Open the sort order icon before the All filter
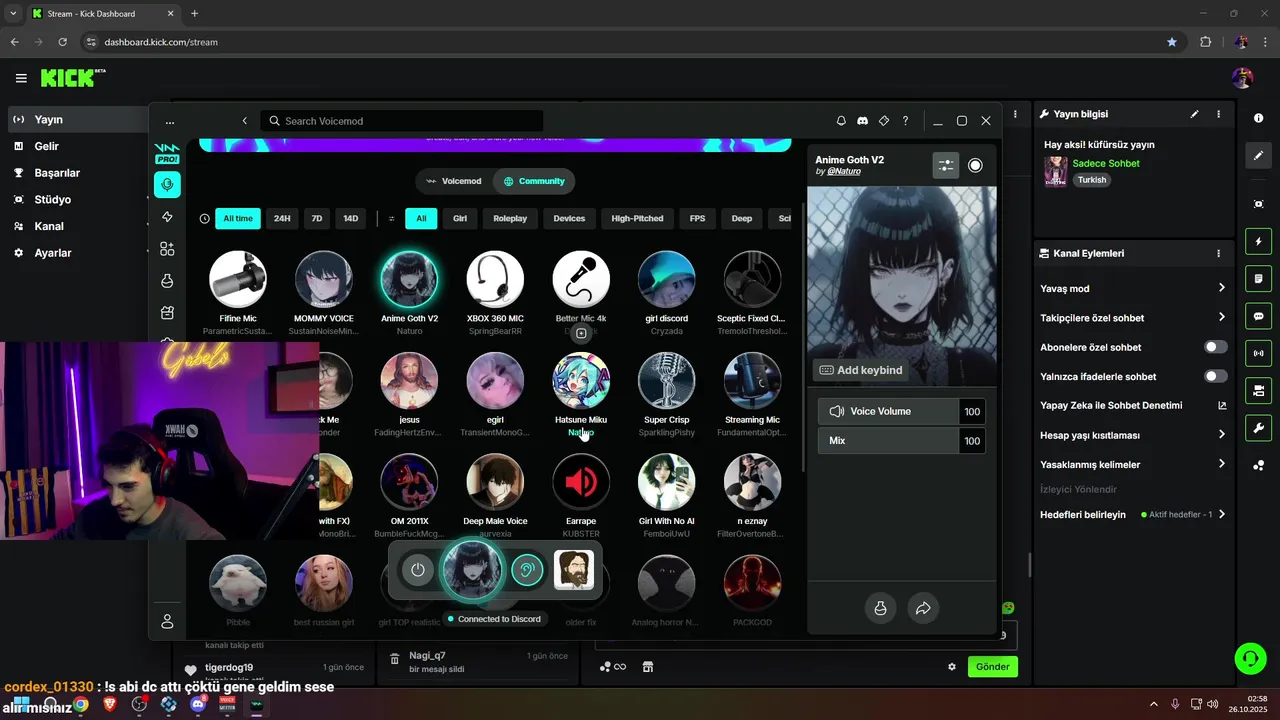The width and height of the screenshot is (1280, 720). [391, 218]
